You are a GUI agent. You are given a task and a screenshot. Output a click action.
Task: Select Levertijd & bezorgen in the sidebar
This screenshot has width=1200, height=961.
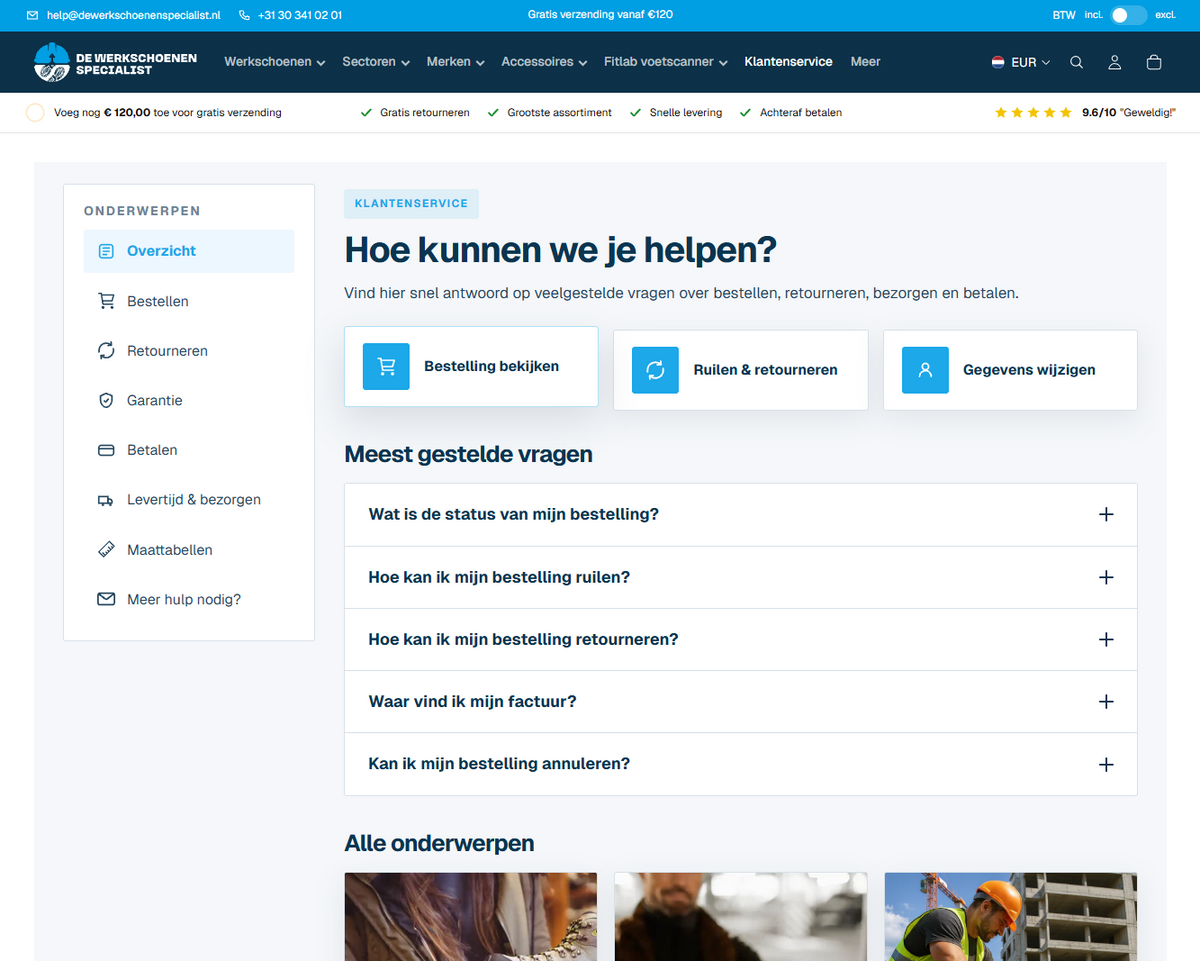pyautogui.click(x=189, y=500)
